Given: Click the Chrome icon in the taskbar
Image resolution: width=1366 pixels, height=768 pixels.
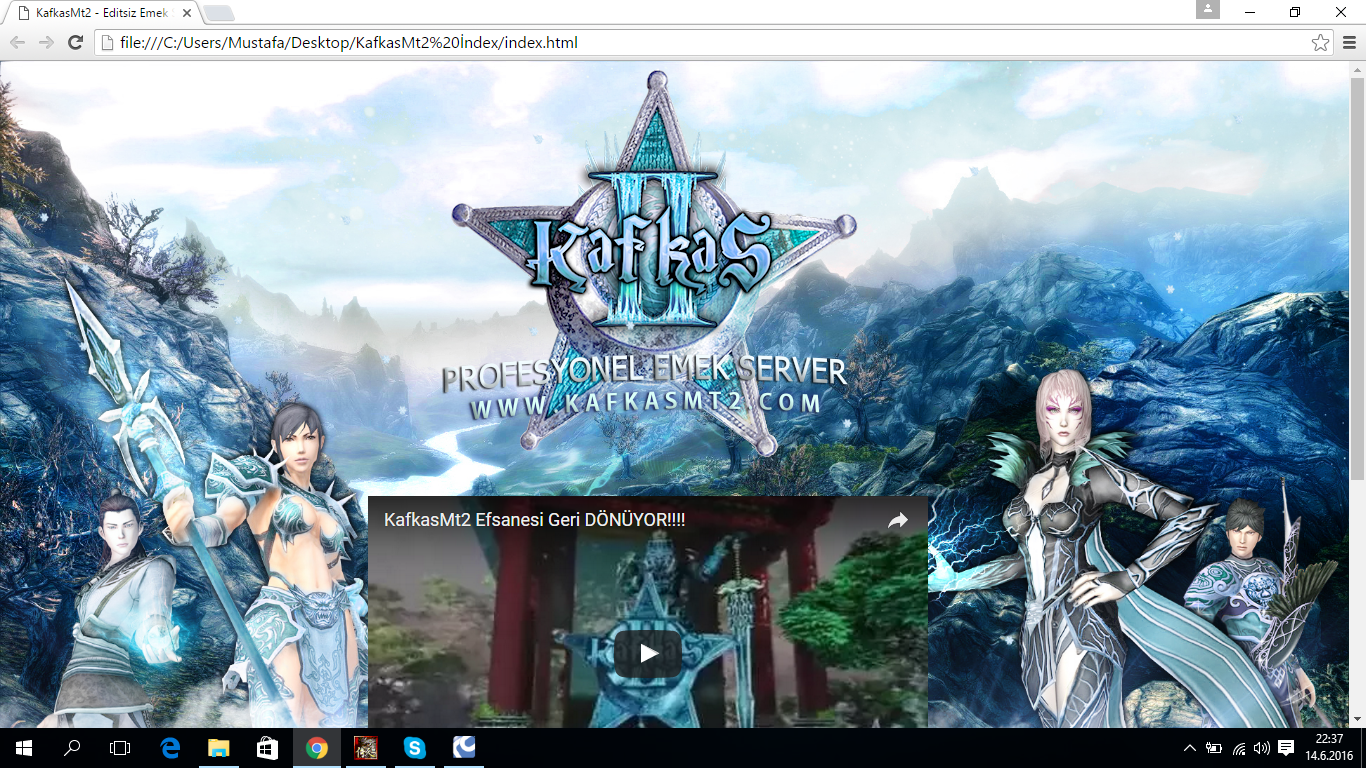Looking at the screenshot, I should pos(316,748).
